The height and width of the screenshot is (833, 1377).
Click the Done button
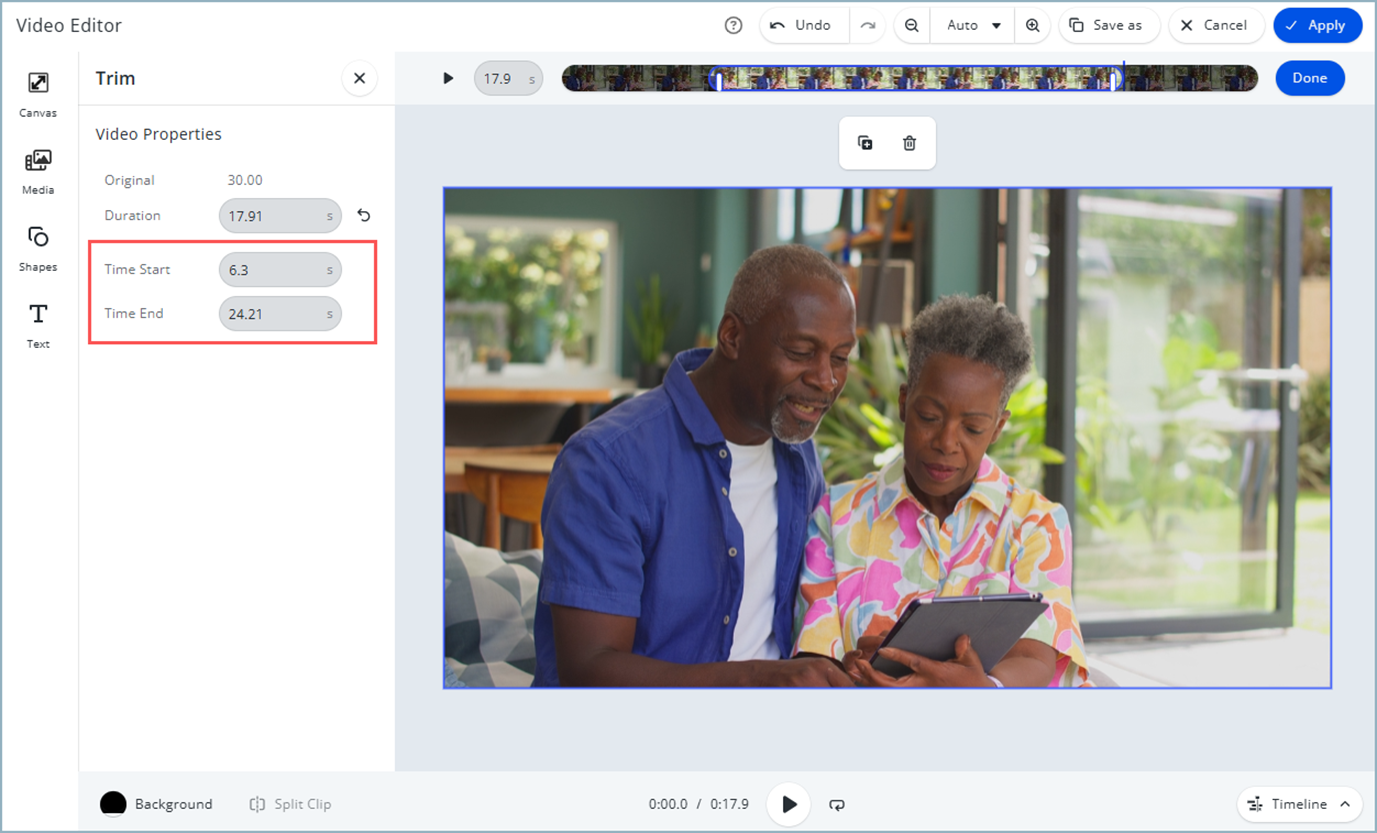(1309, 78)
